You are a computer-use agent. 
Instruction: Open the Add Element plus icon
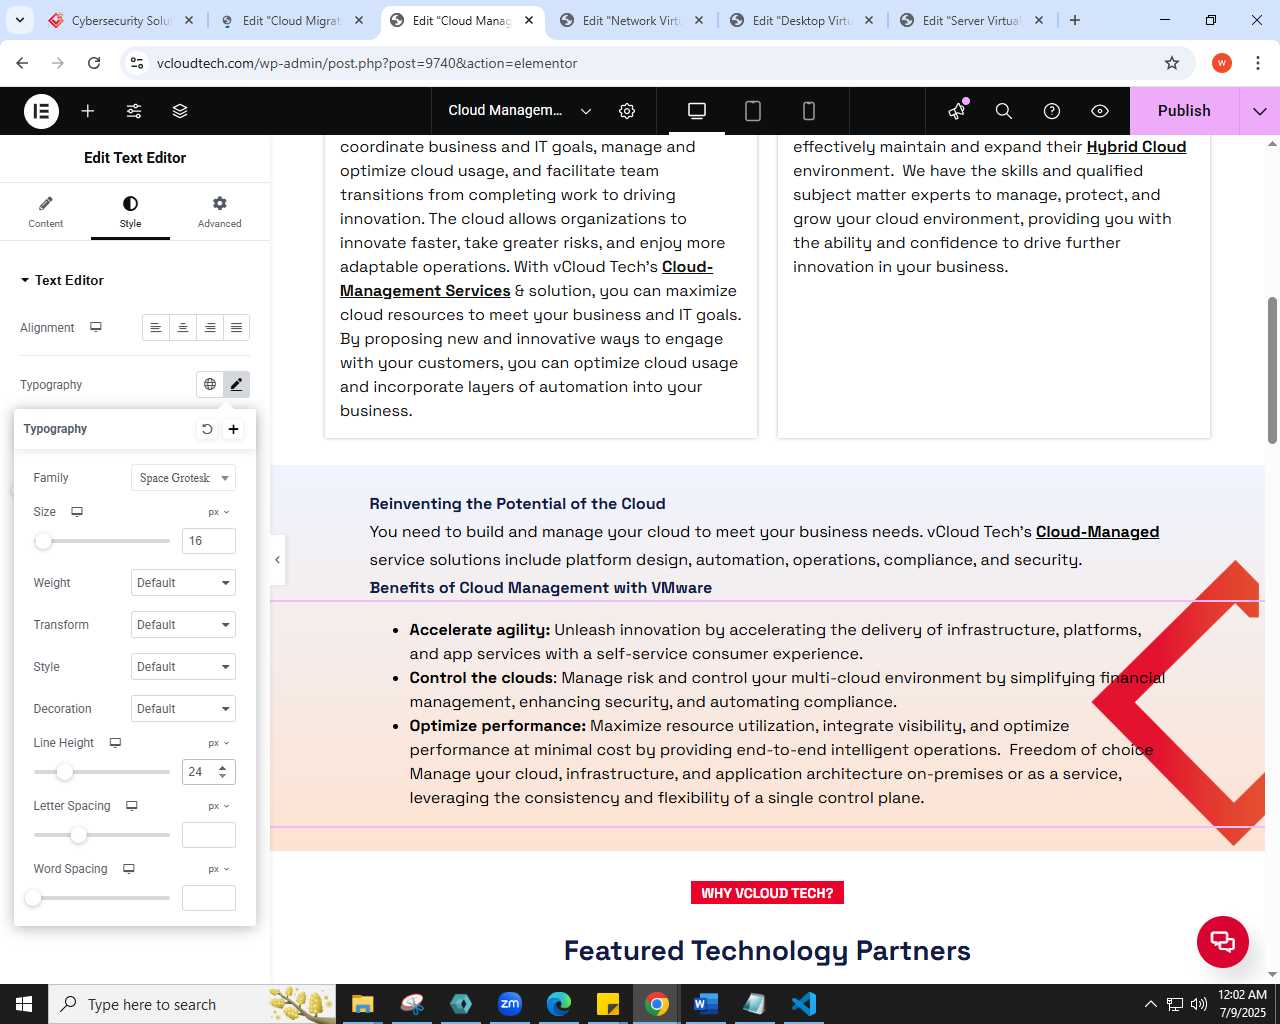coord(88,111)
